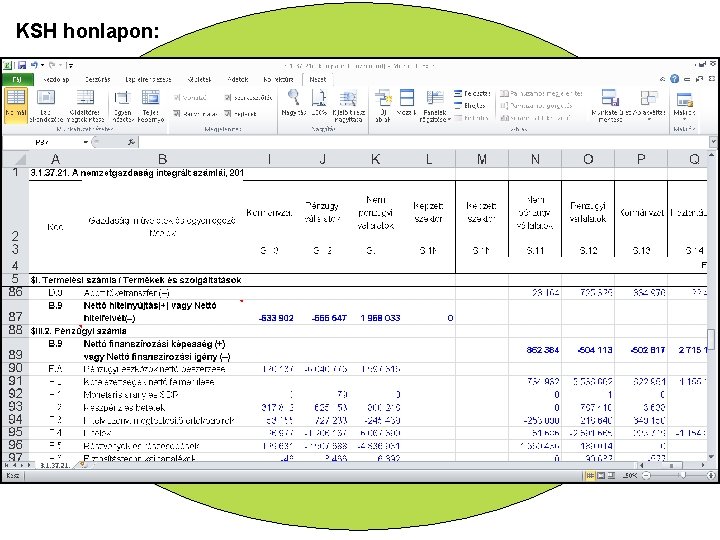Select cell with value -633 902
This screenshot has height=540, width=720.
click(x=269, y=312)
